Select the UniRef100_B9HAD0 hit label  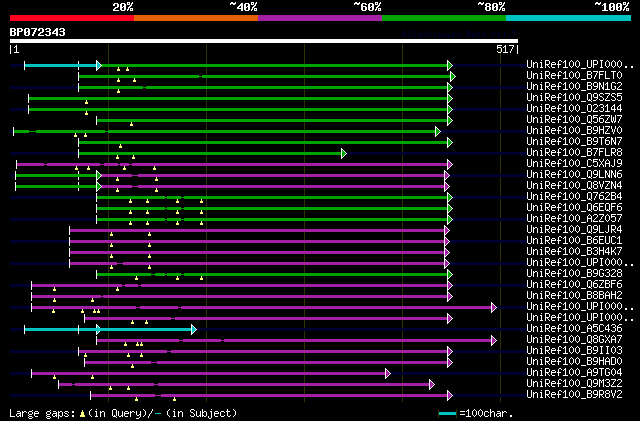(574, 362)
